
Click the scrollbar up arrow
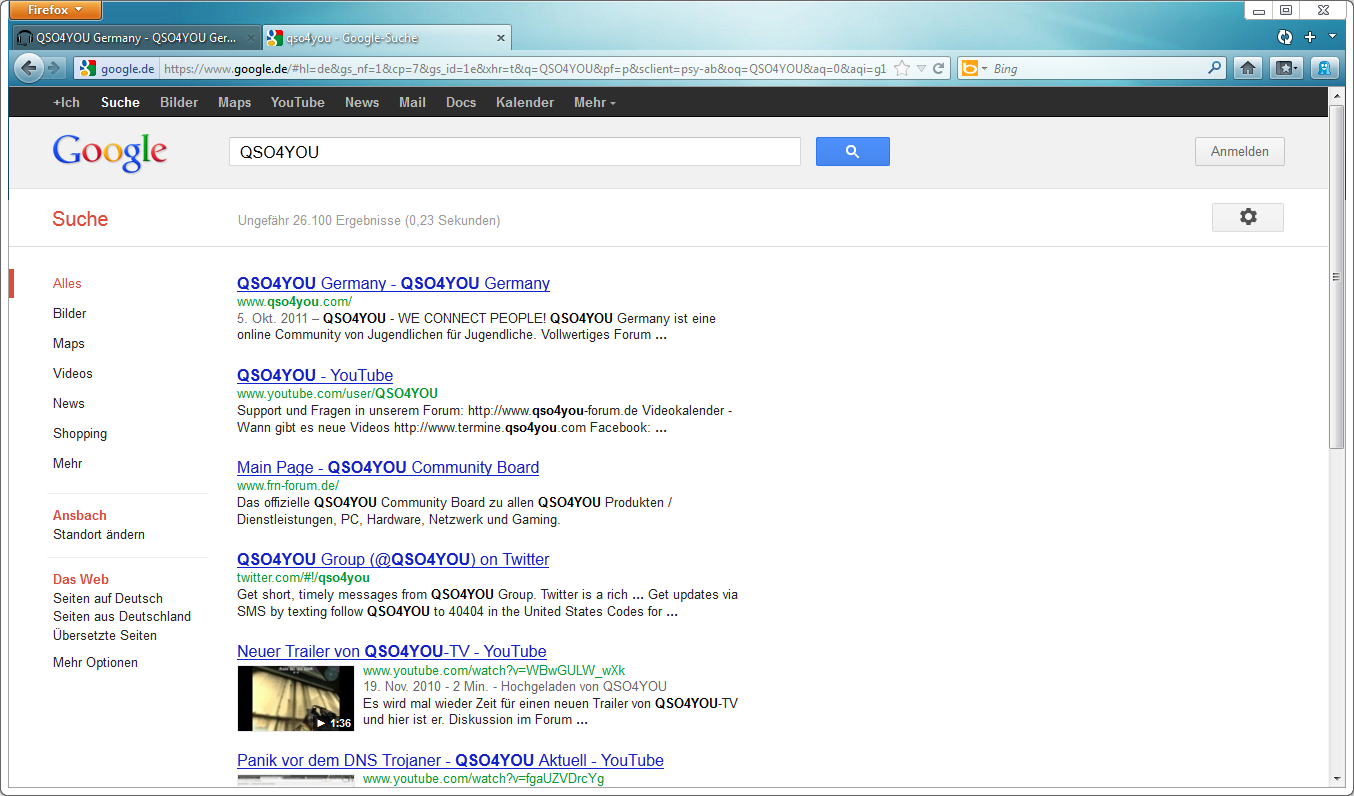coord(1336,95)
